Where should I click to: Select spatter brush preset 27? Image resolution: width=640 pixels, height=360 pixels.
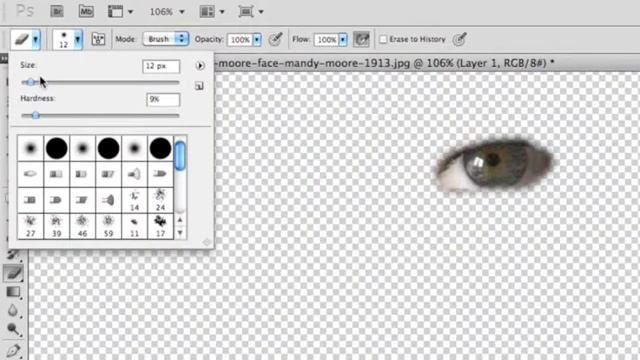(30, 226)
